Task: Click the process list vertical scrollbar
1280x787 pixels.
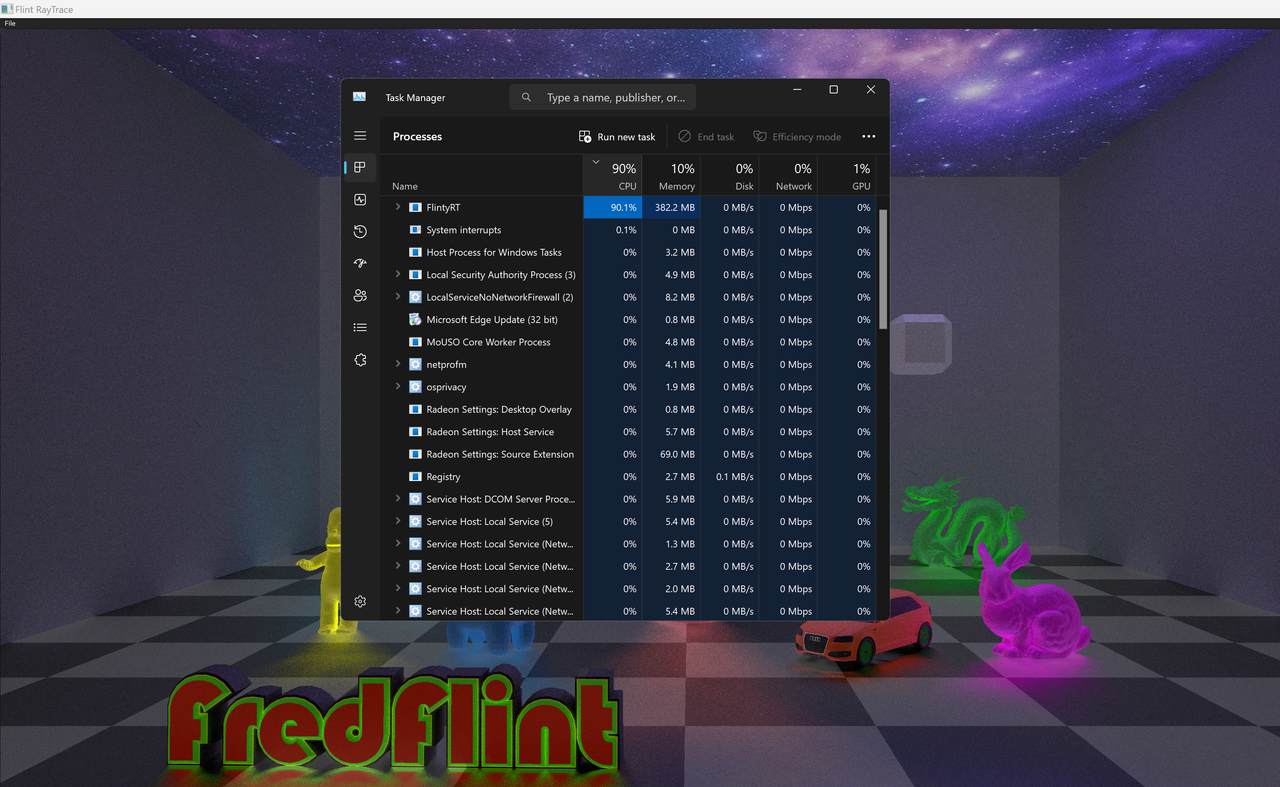Action: pos(883,270)
